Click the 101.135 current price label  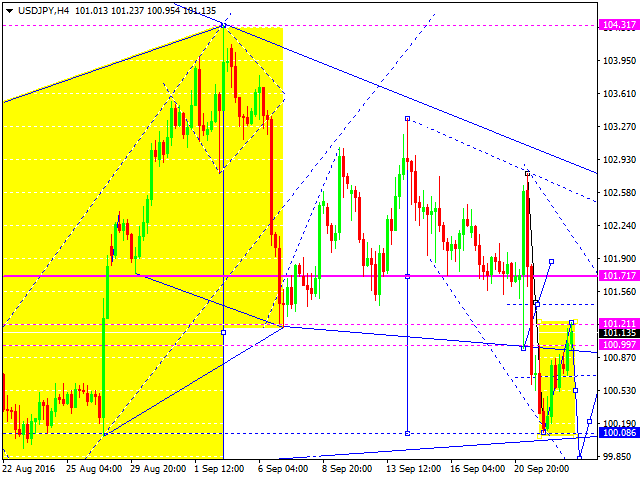click(619, 333)
